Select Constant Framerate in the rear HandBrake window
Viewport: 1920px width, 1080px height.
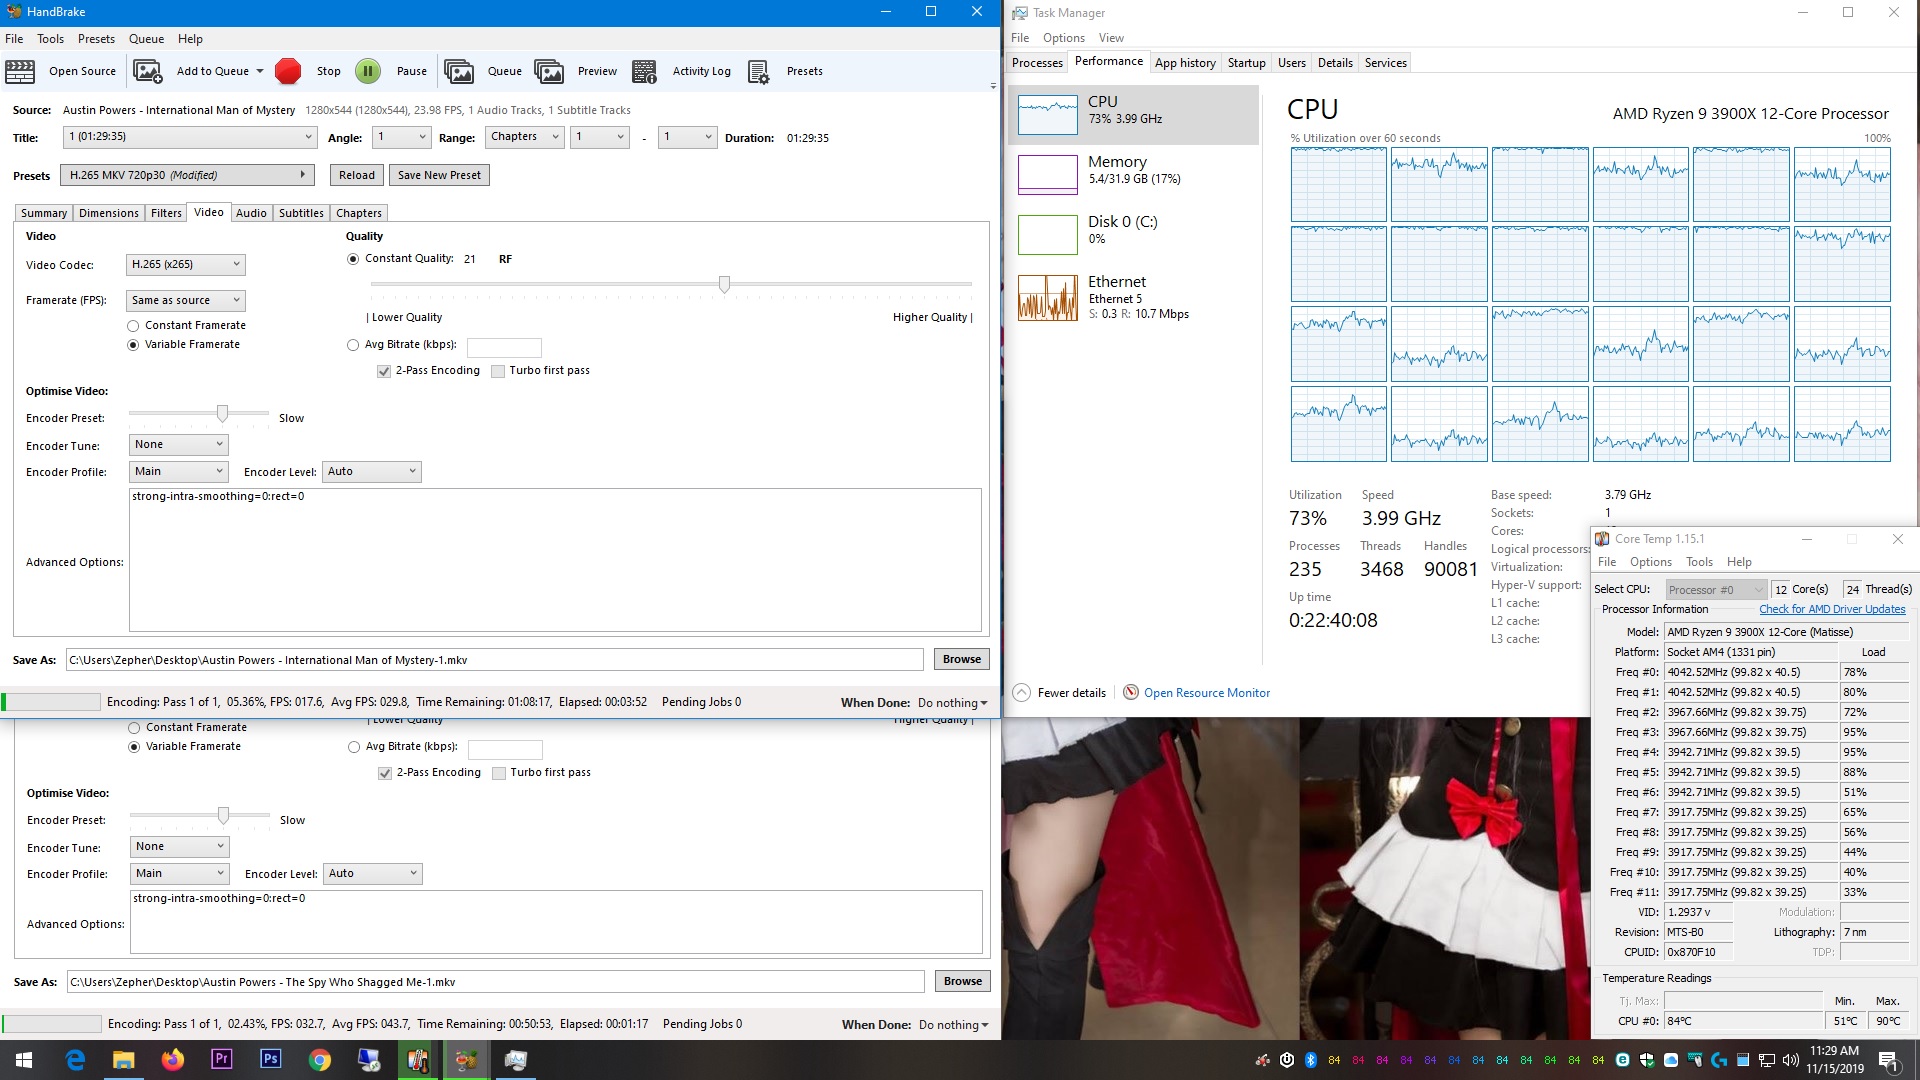[134, 728]
